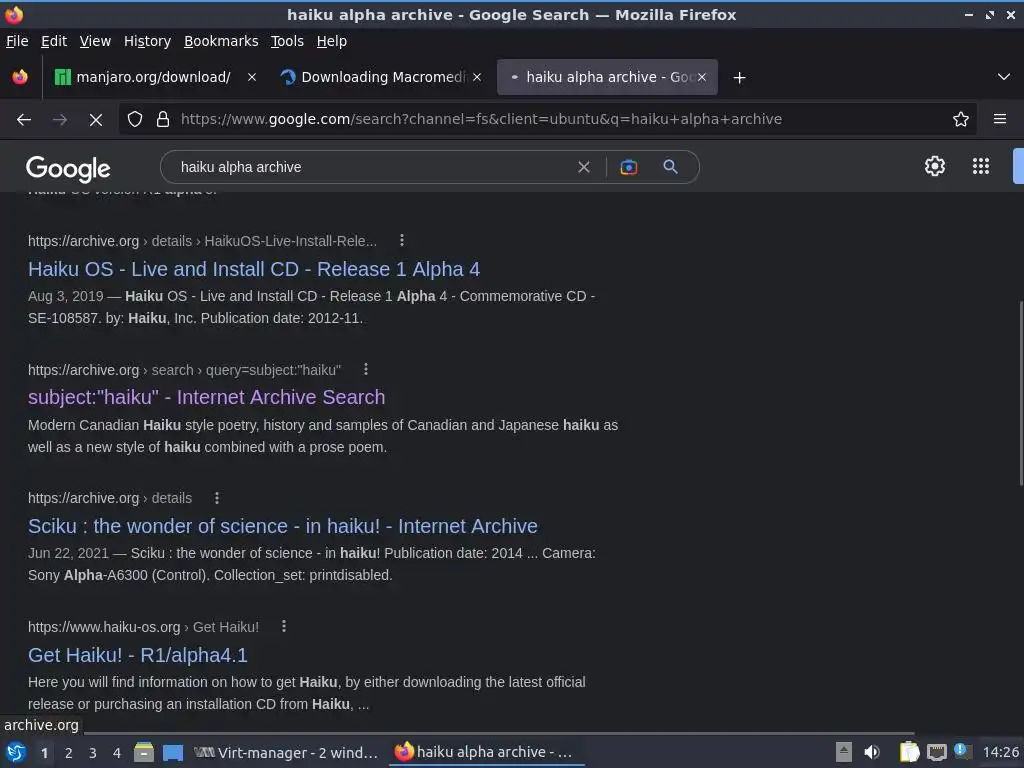Open Firefox View pinned icon
Viewport: 1024px width, 768px height.
pyautogui.click(x=20, y=77)
